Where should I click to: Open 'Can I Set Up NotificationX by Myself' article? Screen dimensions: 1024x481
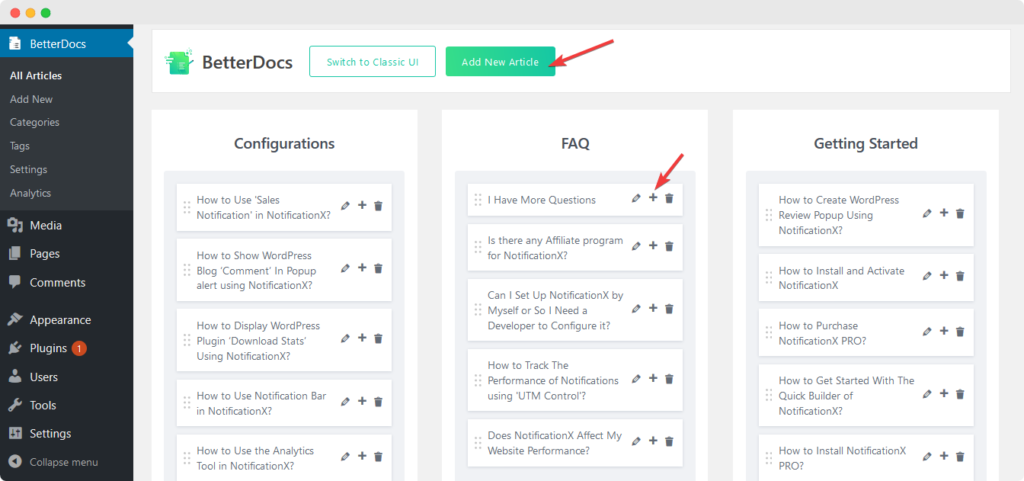tap(555, 310)
